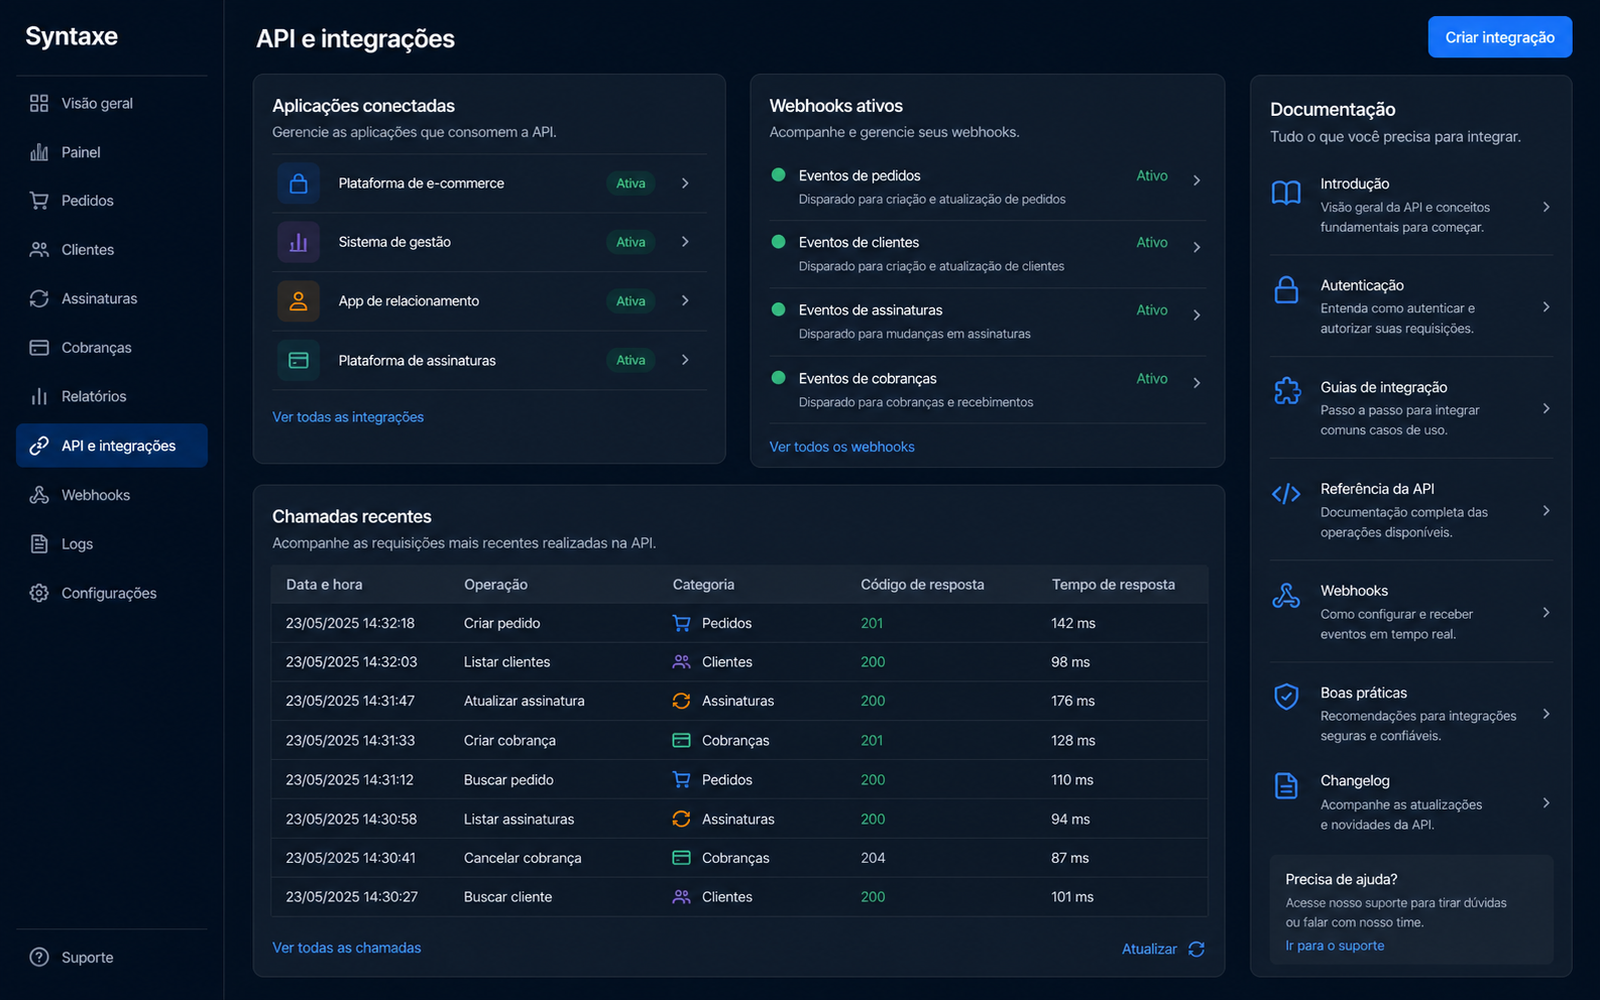
Task: Click the Cobranças card icon in sidebar
Action: point(39,347)
